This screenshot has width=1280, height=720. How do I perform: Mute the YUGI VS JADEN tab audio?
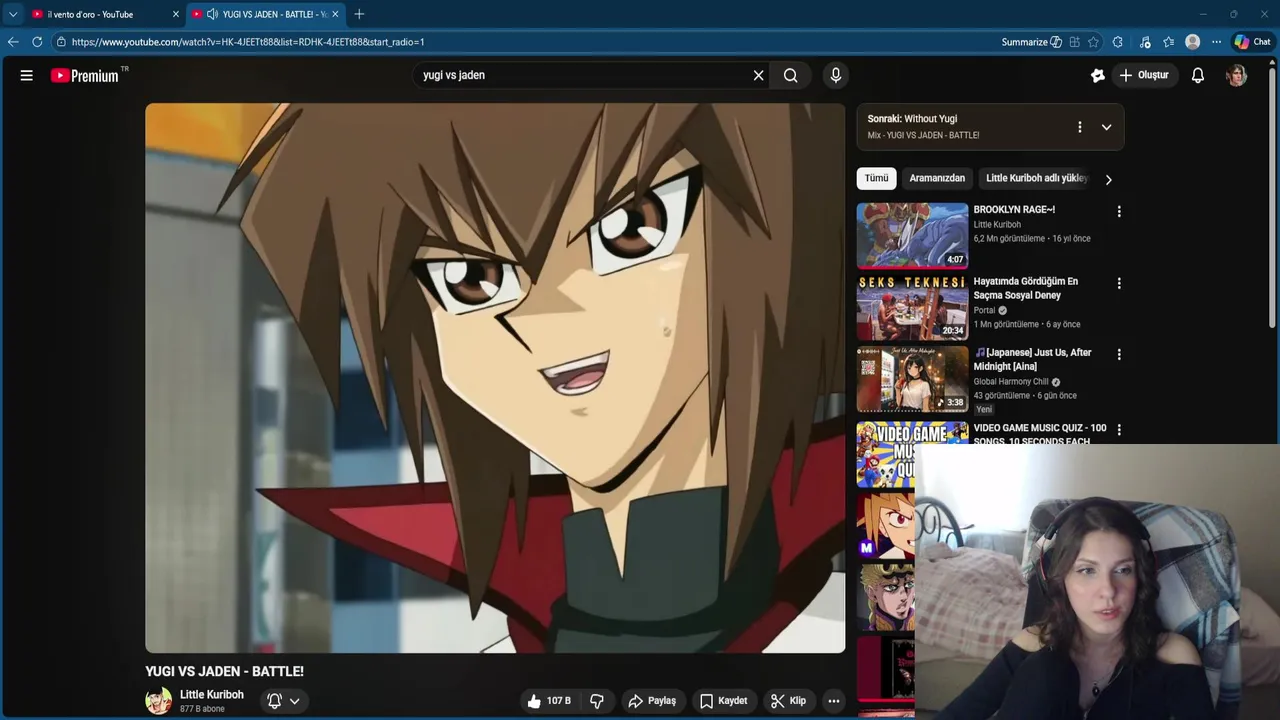tap(212, 14)
